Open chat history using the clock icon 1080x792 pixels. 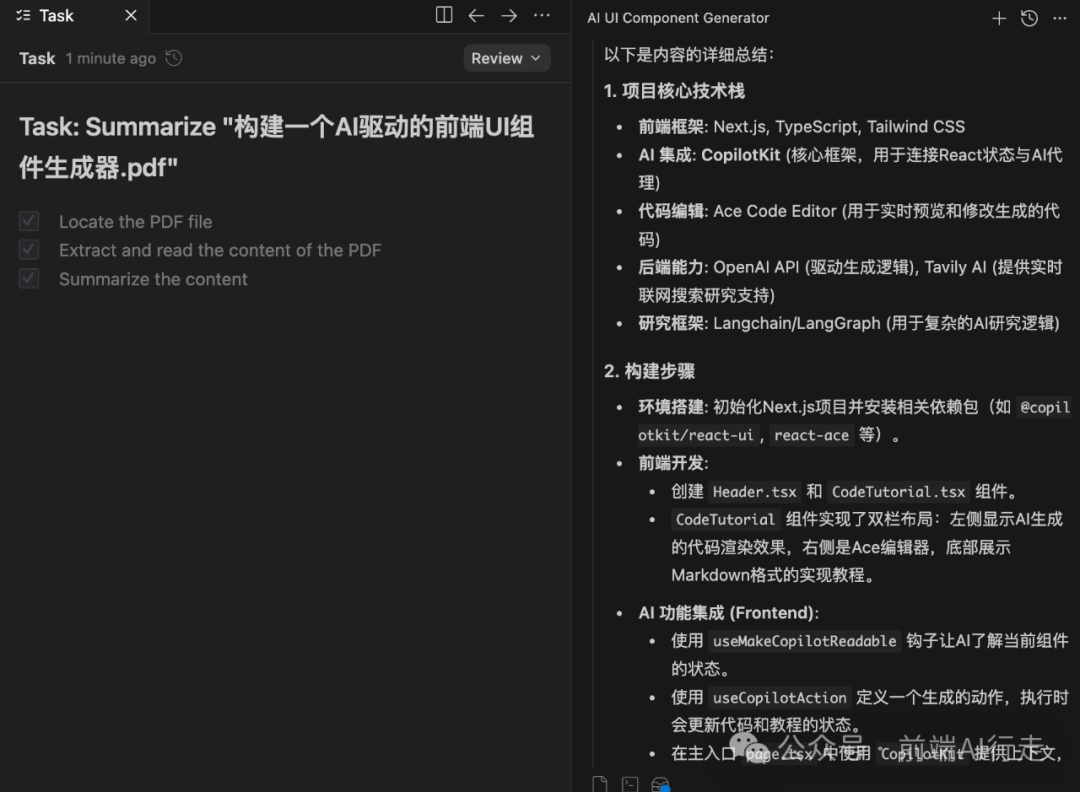[x=1029, y=17]
